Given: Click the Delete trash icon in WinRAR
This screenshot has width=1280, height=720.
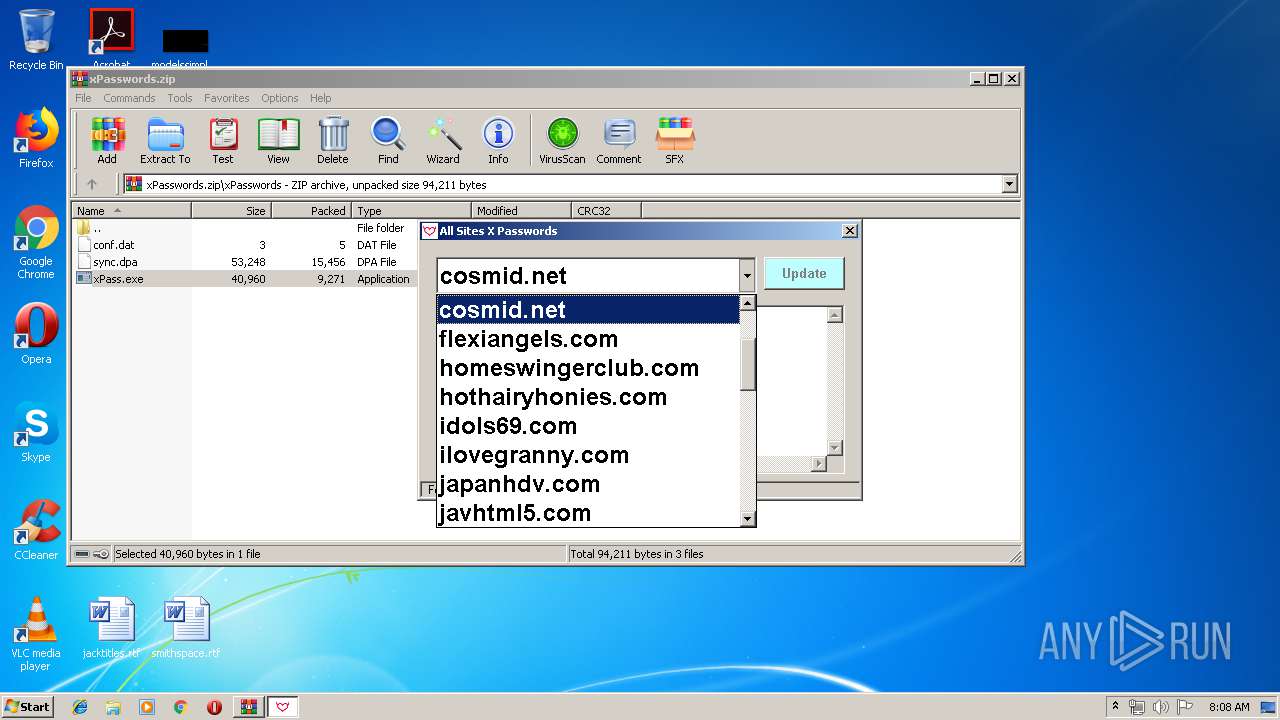Looking at the screenshot, I should click(x=333, y=140).
